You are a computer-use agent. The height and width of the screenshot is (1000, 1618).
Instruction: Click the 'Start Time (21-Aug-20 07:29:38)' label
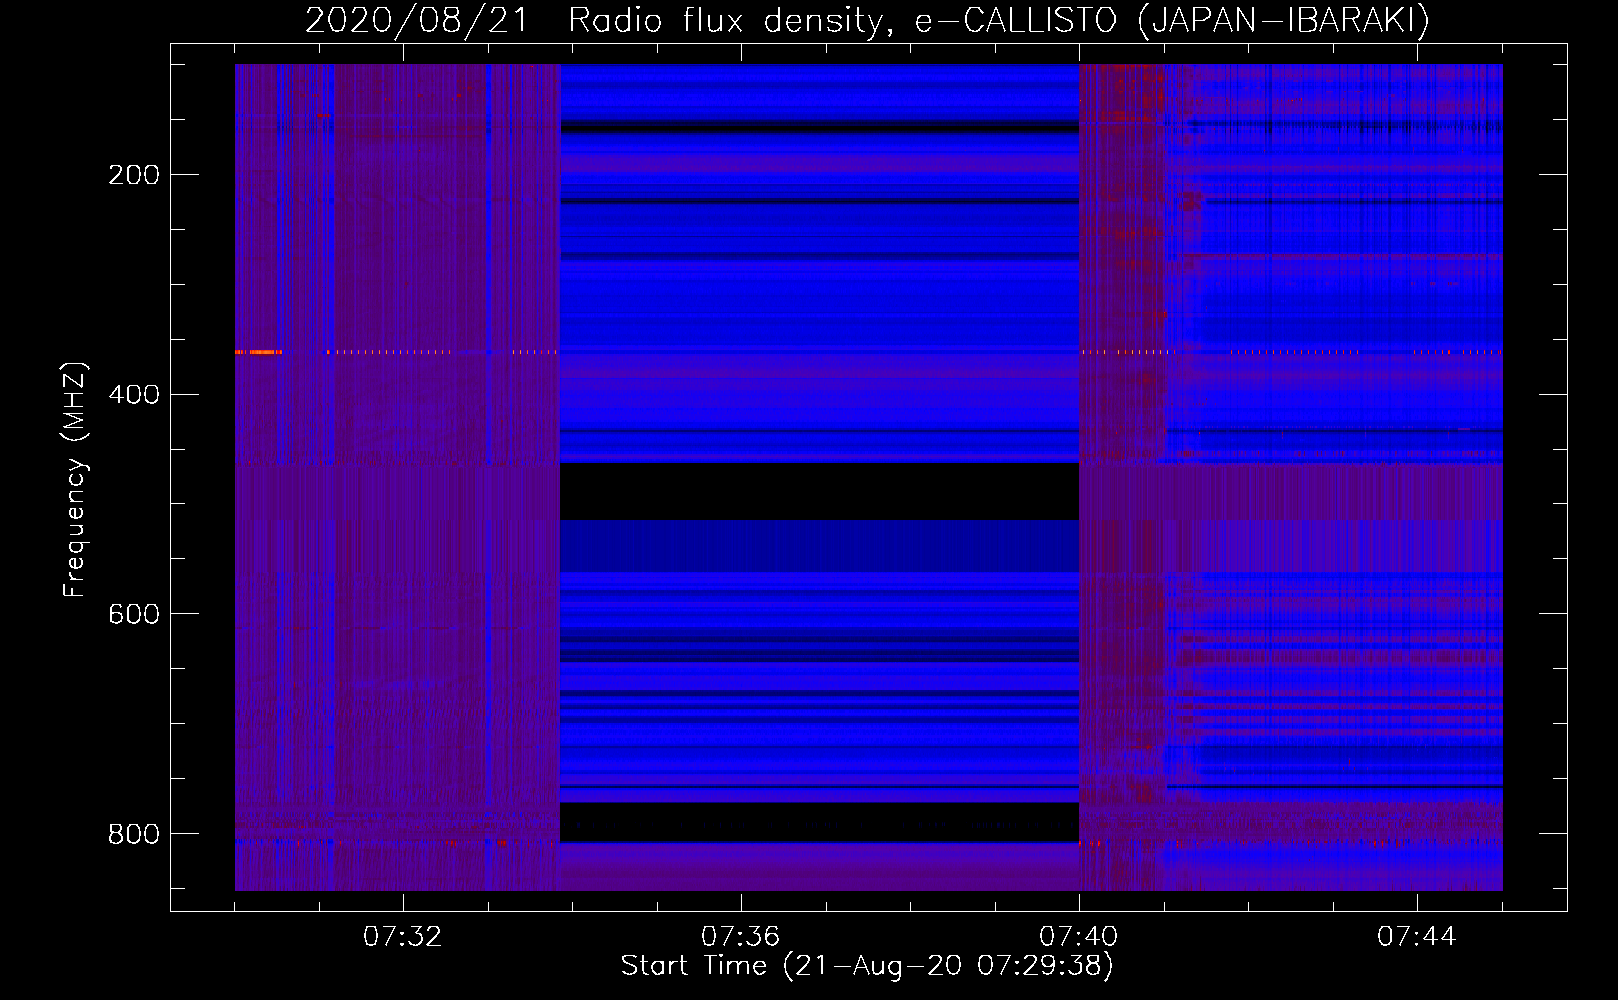(867, 966)
